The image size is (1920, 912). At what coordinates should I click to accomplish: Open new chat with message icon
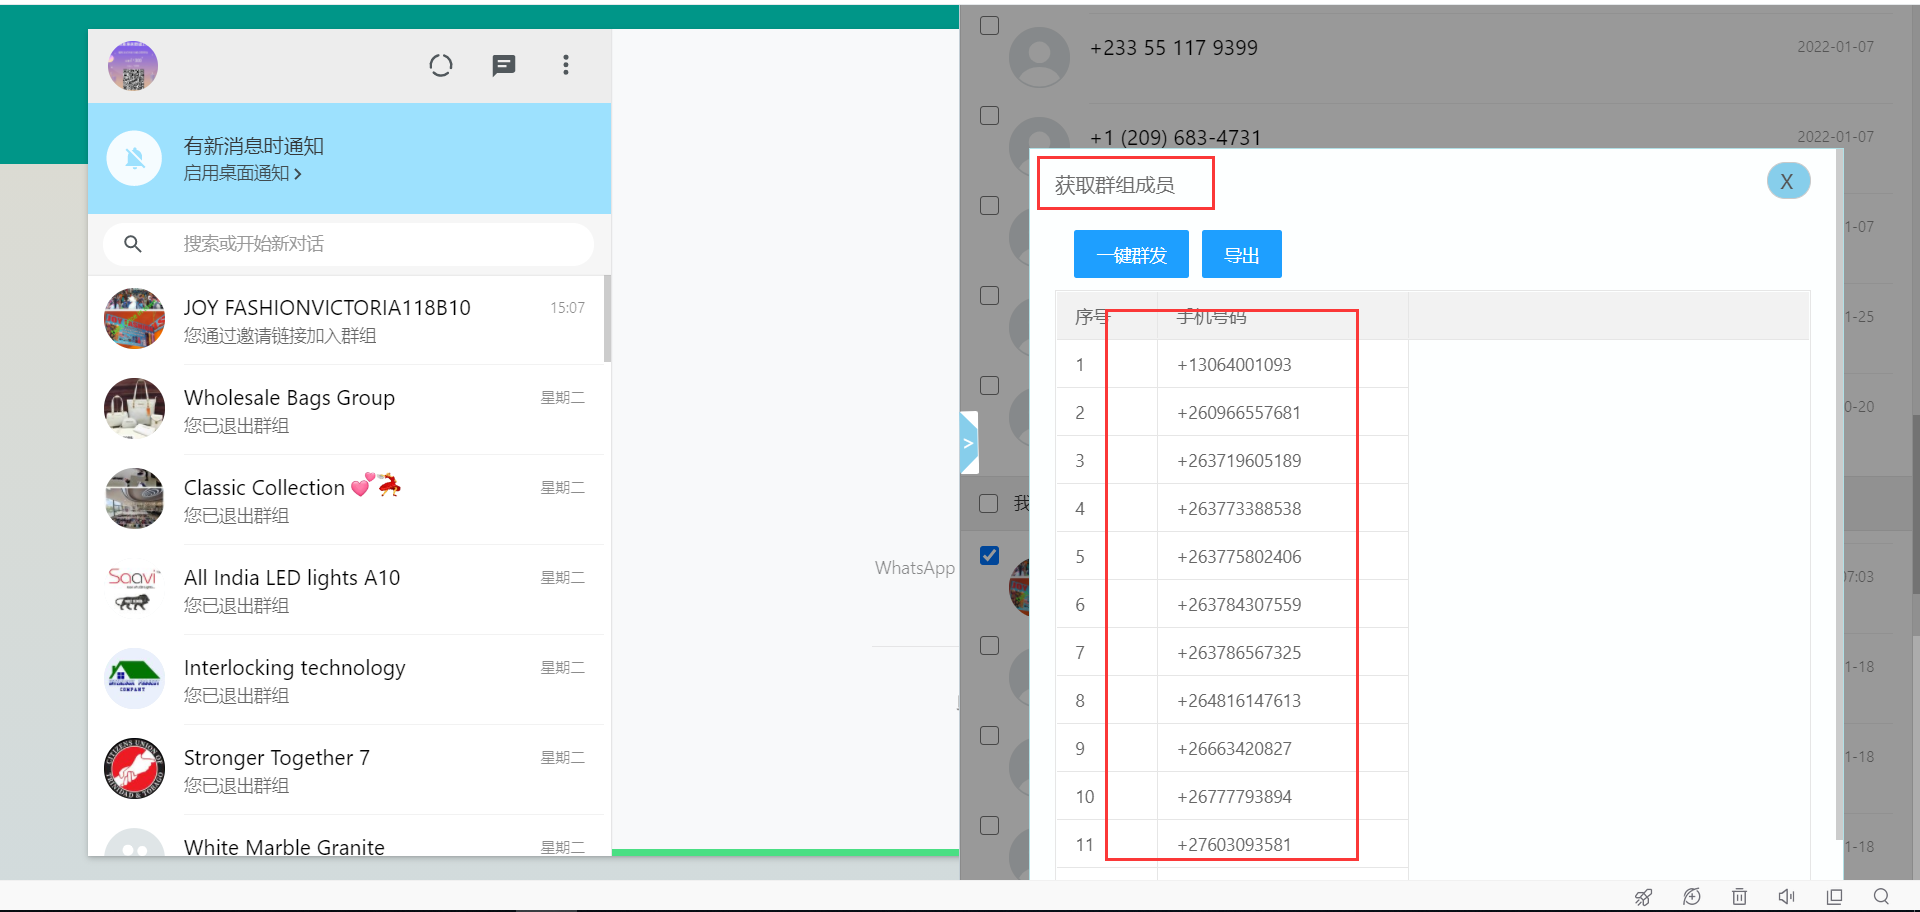pos(504,66)
